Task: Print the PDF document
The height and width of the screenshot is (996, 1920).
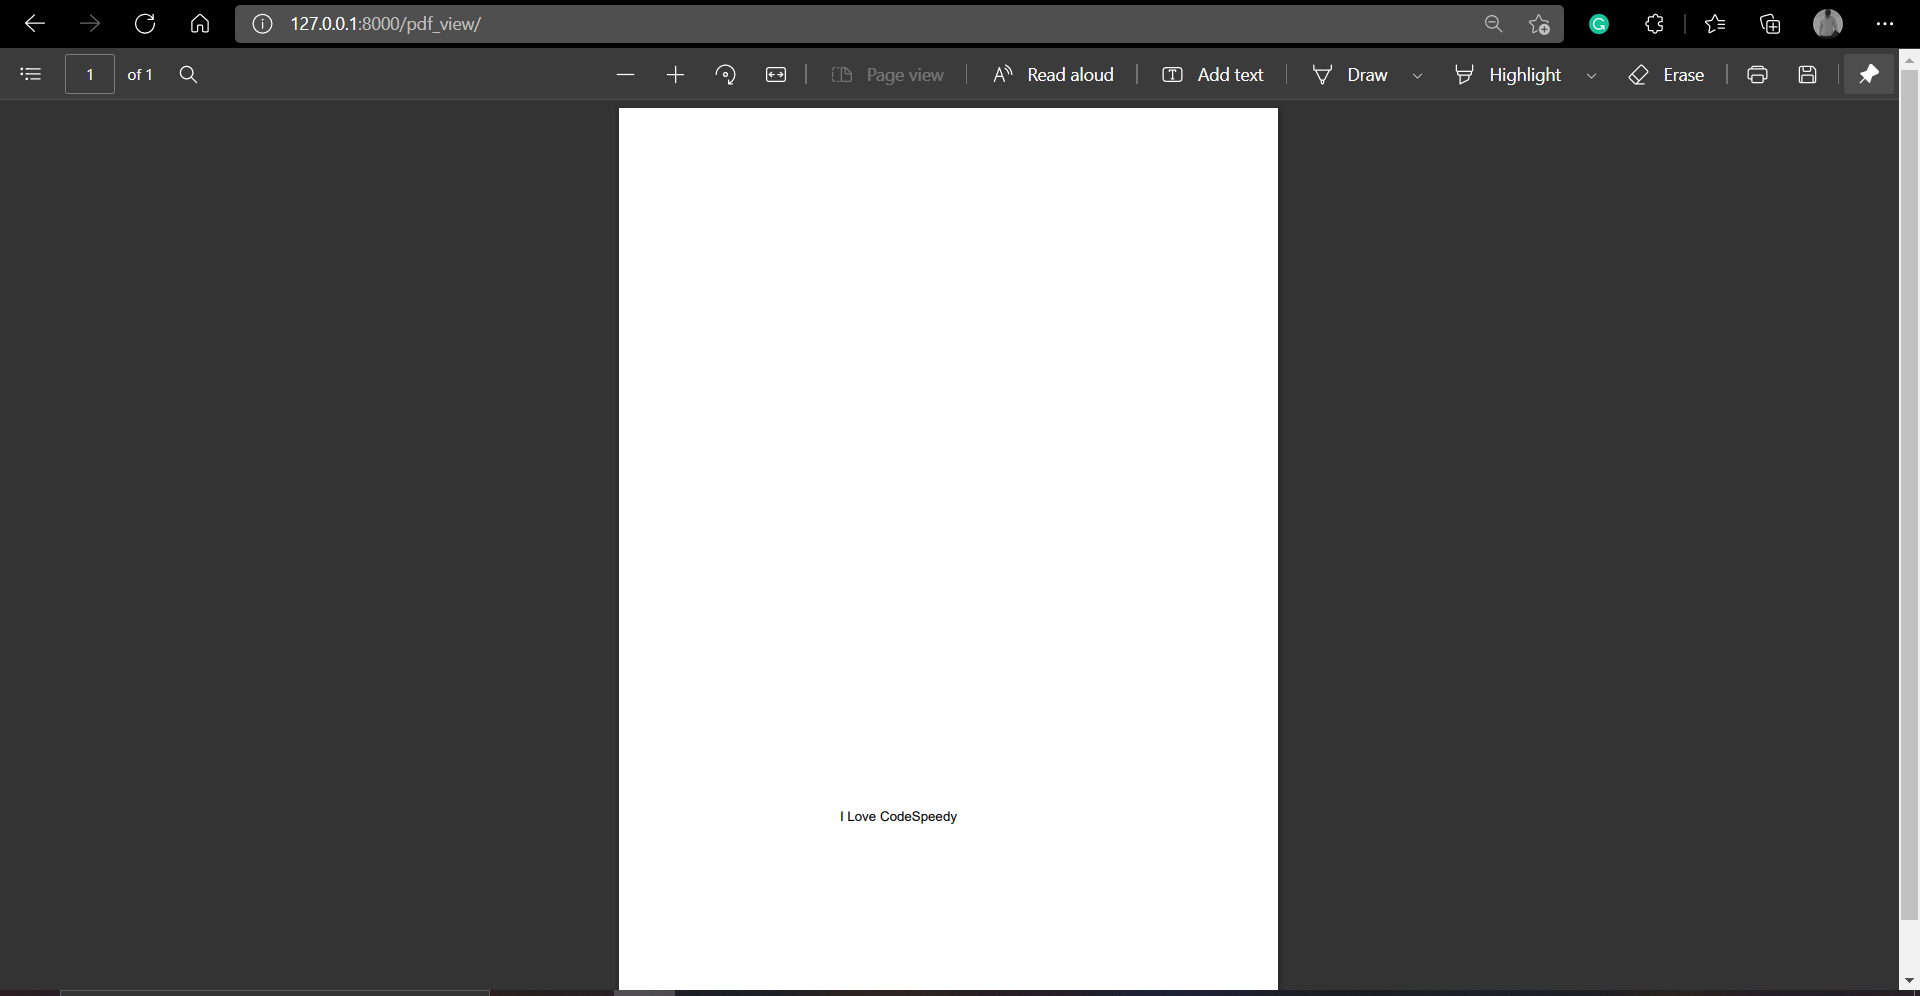Action: pos(1757,75)
